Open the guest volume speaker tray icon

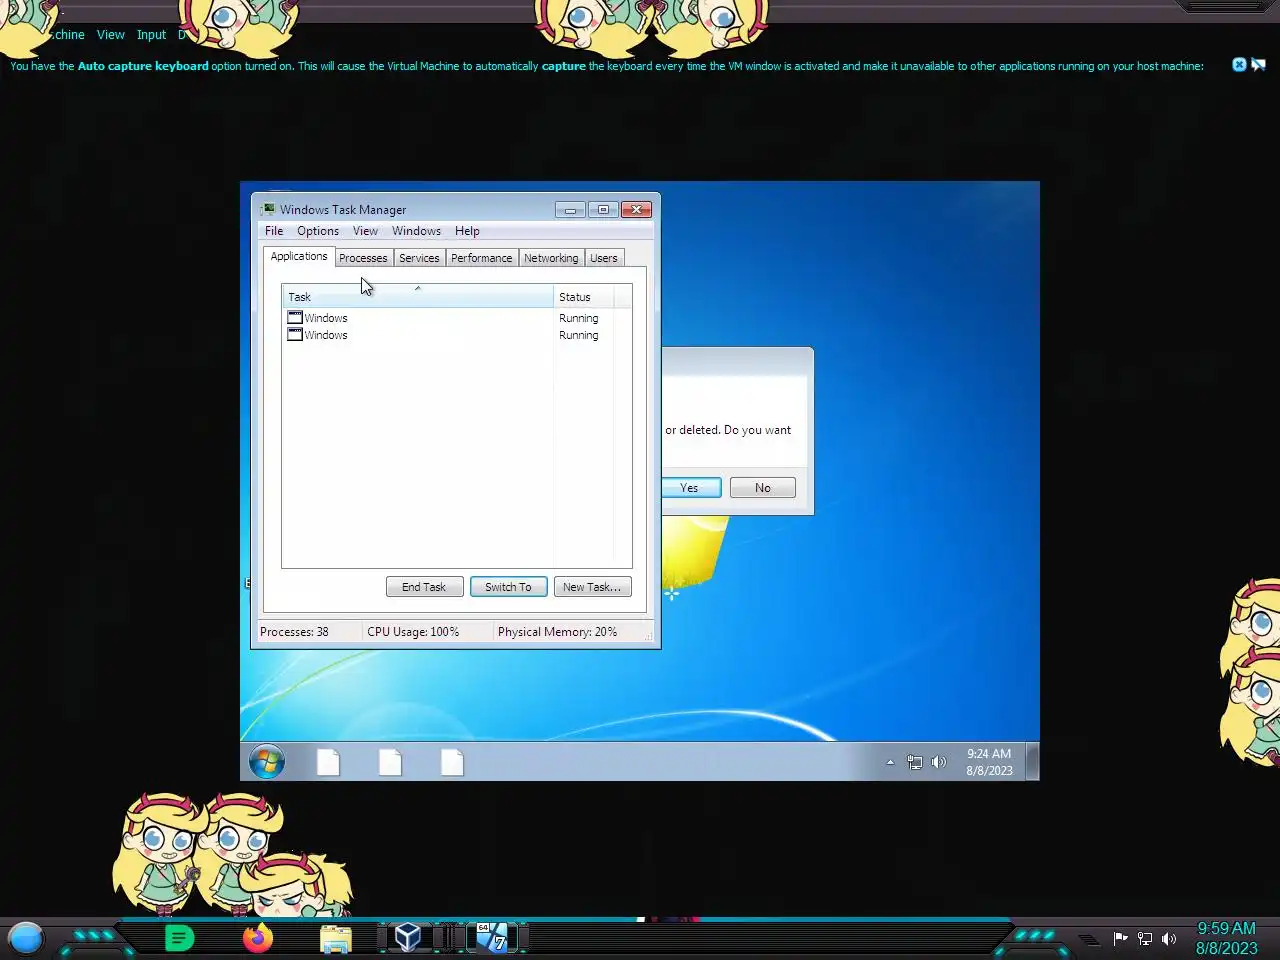click(x=938, y=762)
